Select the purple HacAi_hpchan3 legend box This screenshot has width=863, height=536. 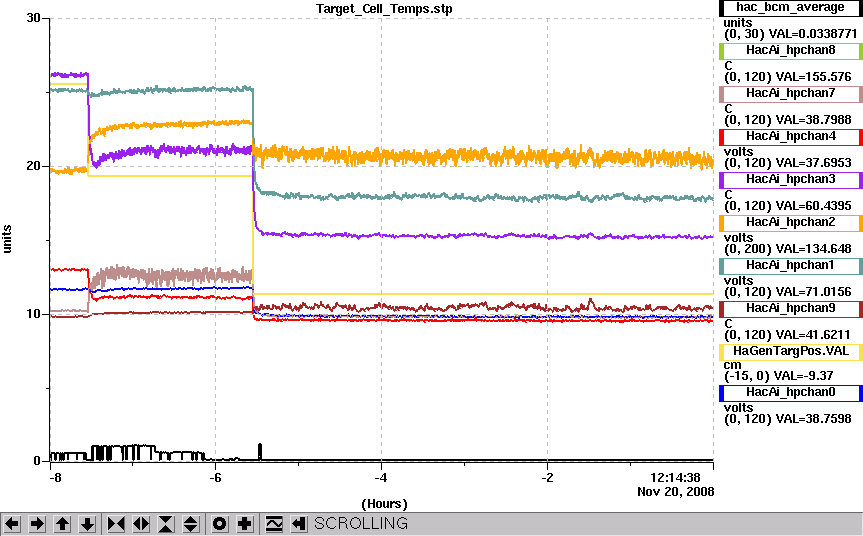[x=790, y=179]
